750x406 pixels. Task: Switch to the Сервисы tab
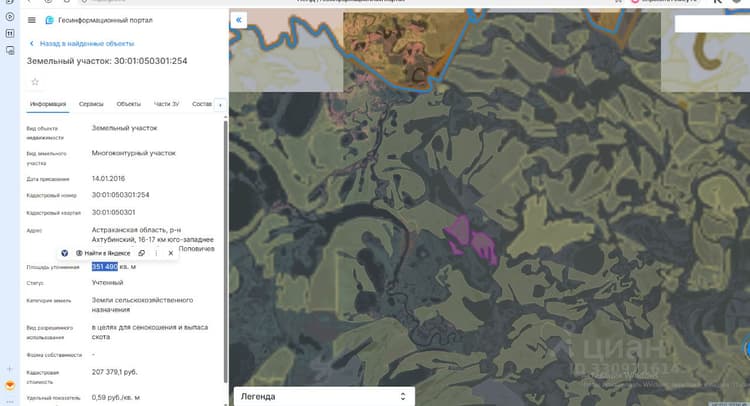[91, 104]
